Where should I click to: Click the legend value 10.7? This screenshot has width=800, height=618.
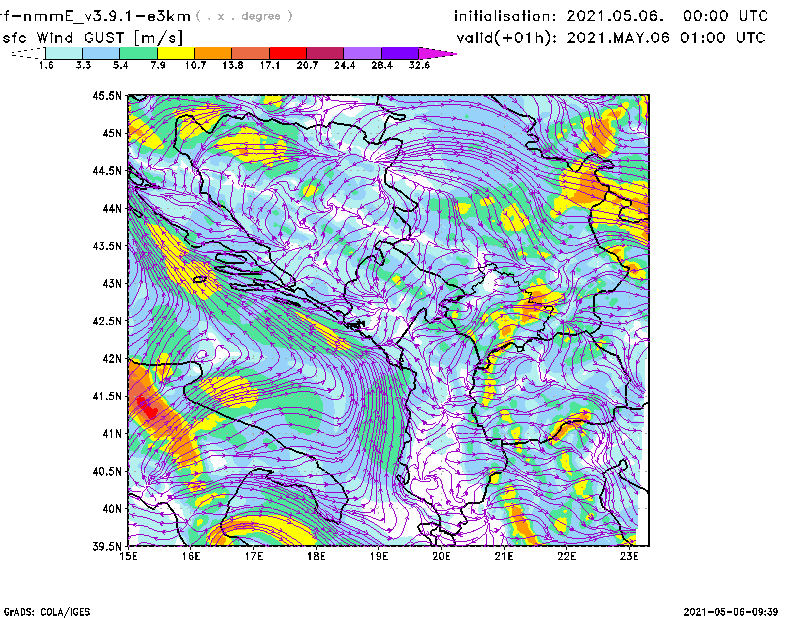(x=195, y=65)
